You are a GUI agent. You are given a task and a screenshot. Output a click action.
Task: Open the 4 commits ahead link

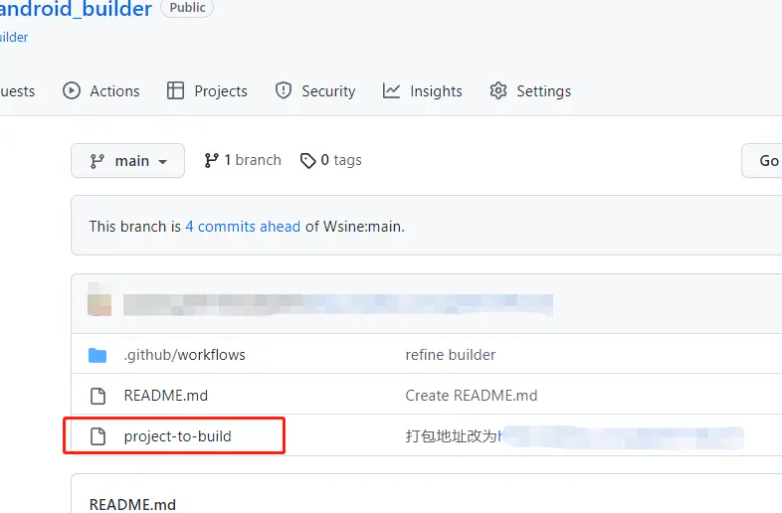243,226
